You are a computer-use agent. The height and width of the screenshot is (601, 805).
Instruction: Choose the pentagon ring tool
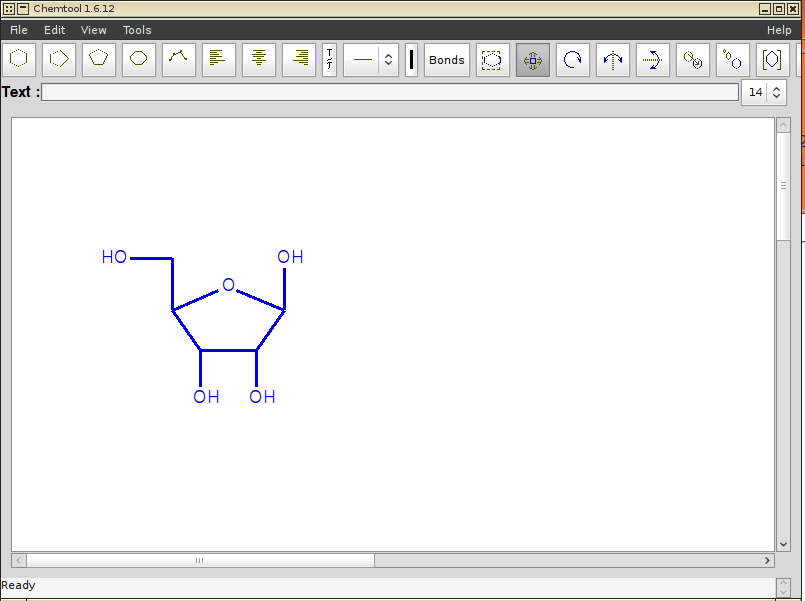(x=99, y=60)
